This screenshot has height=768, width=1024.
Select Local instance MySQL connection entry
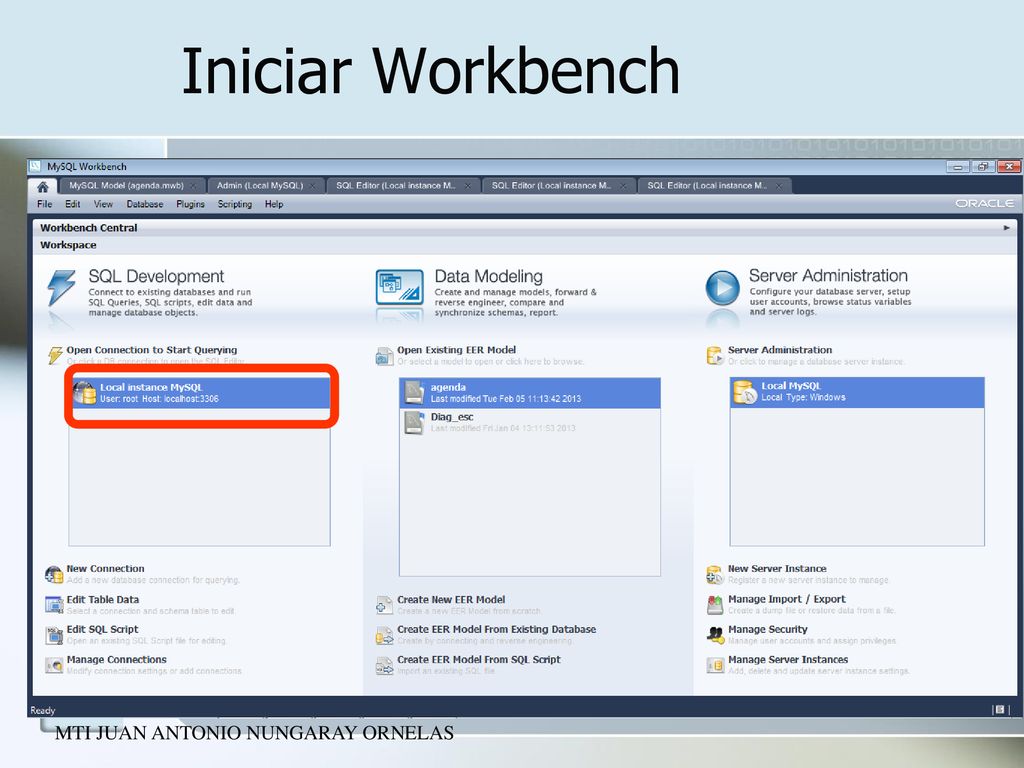tap(200, 392)
